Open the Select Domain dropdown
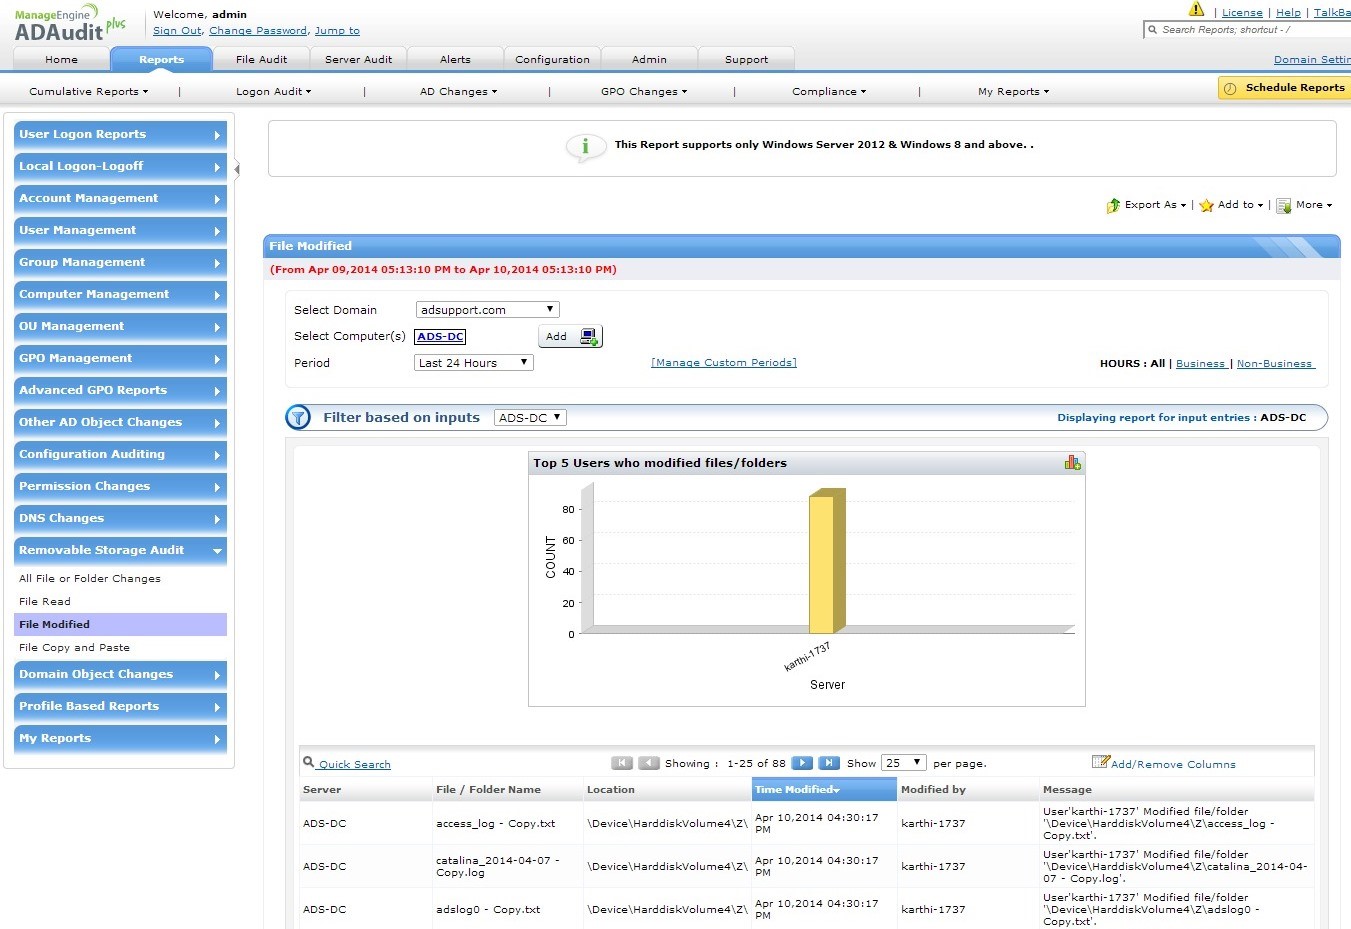 click(x=487, y=310)
